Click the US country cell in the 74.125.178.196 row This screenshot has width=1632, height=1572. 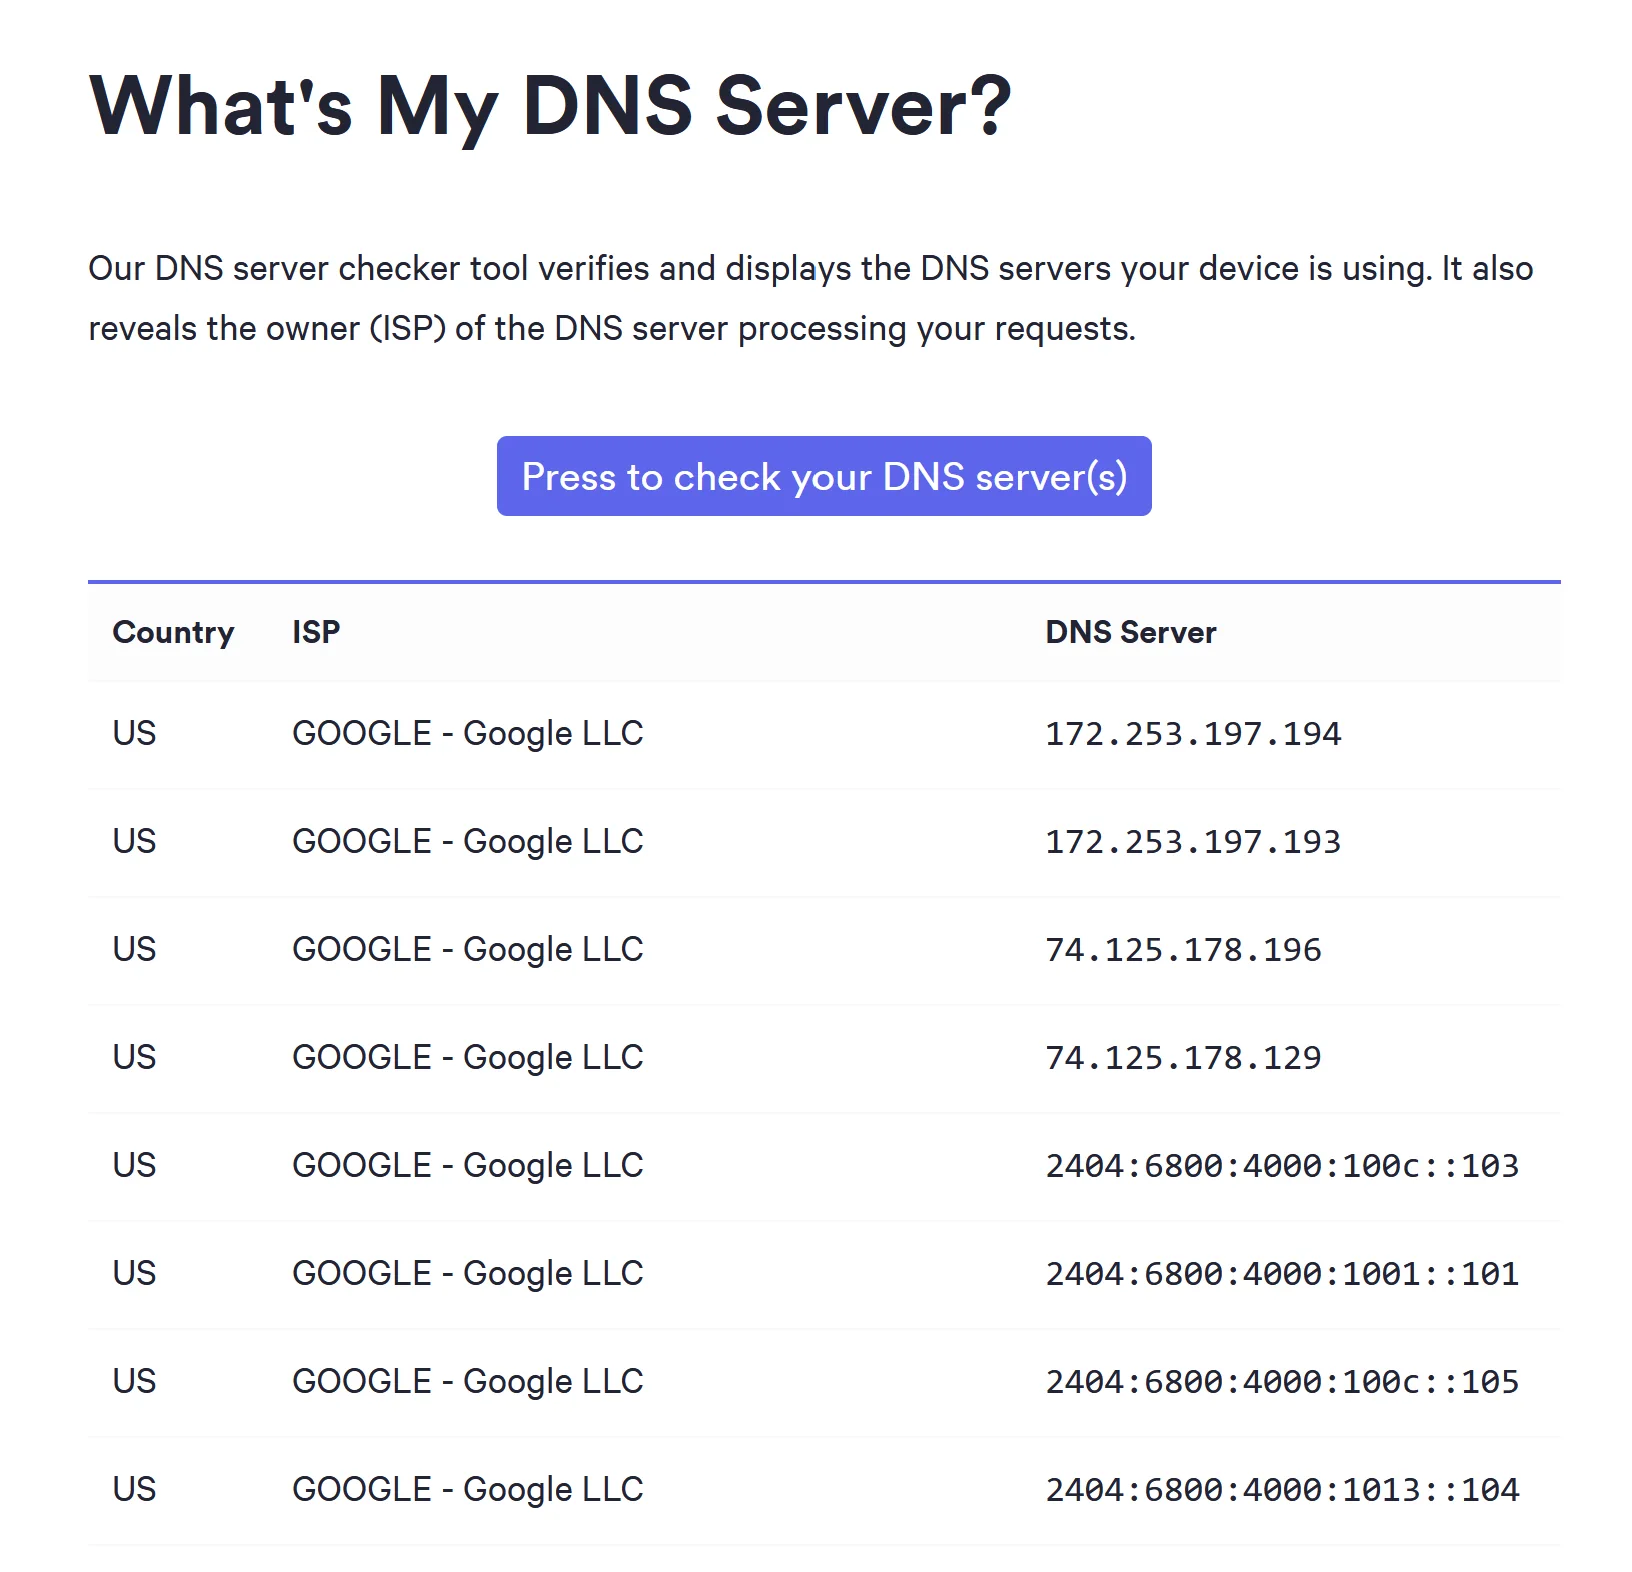(134, 950)
